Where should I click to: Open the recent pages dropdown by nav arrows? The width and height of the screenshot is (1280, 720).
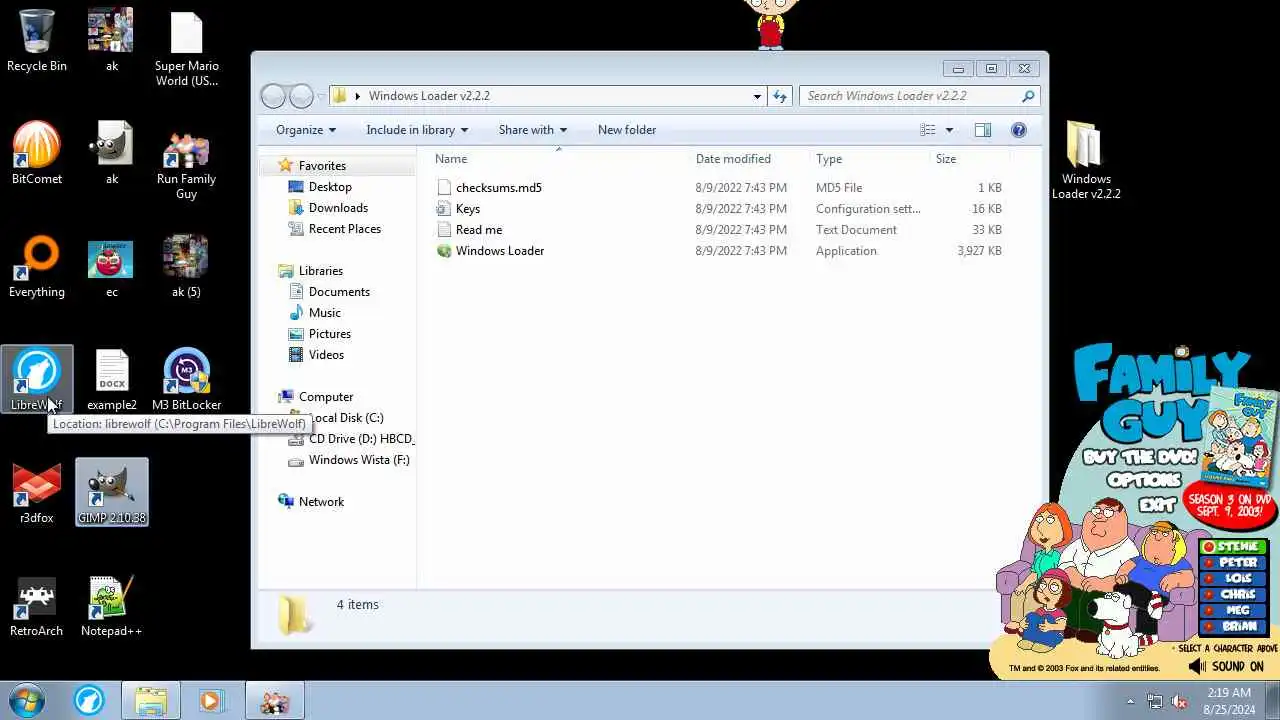[321, 96]
